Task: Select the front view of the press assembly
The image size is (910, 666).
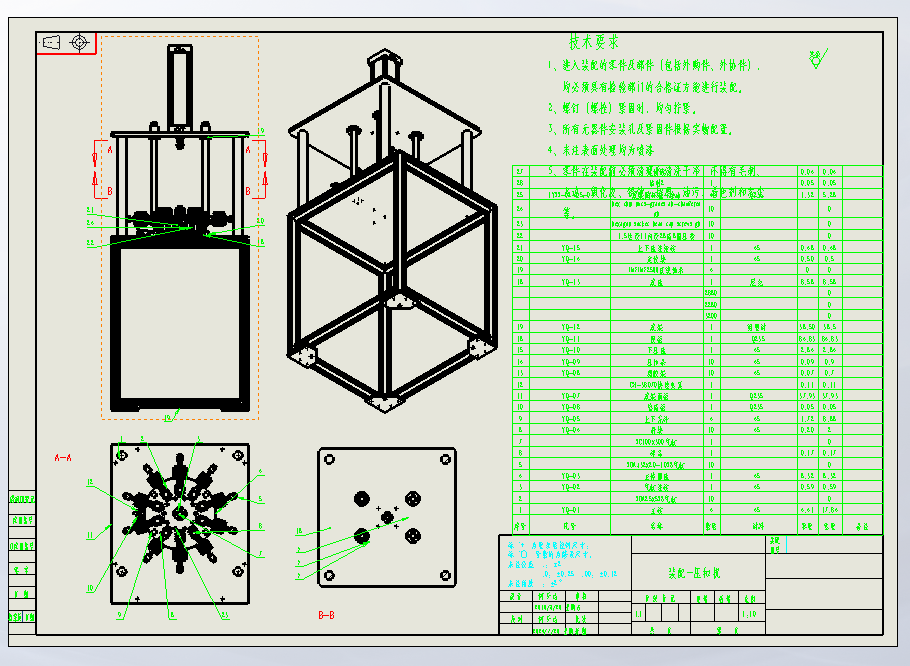Action: 180,227
